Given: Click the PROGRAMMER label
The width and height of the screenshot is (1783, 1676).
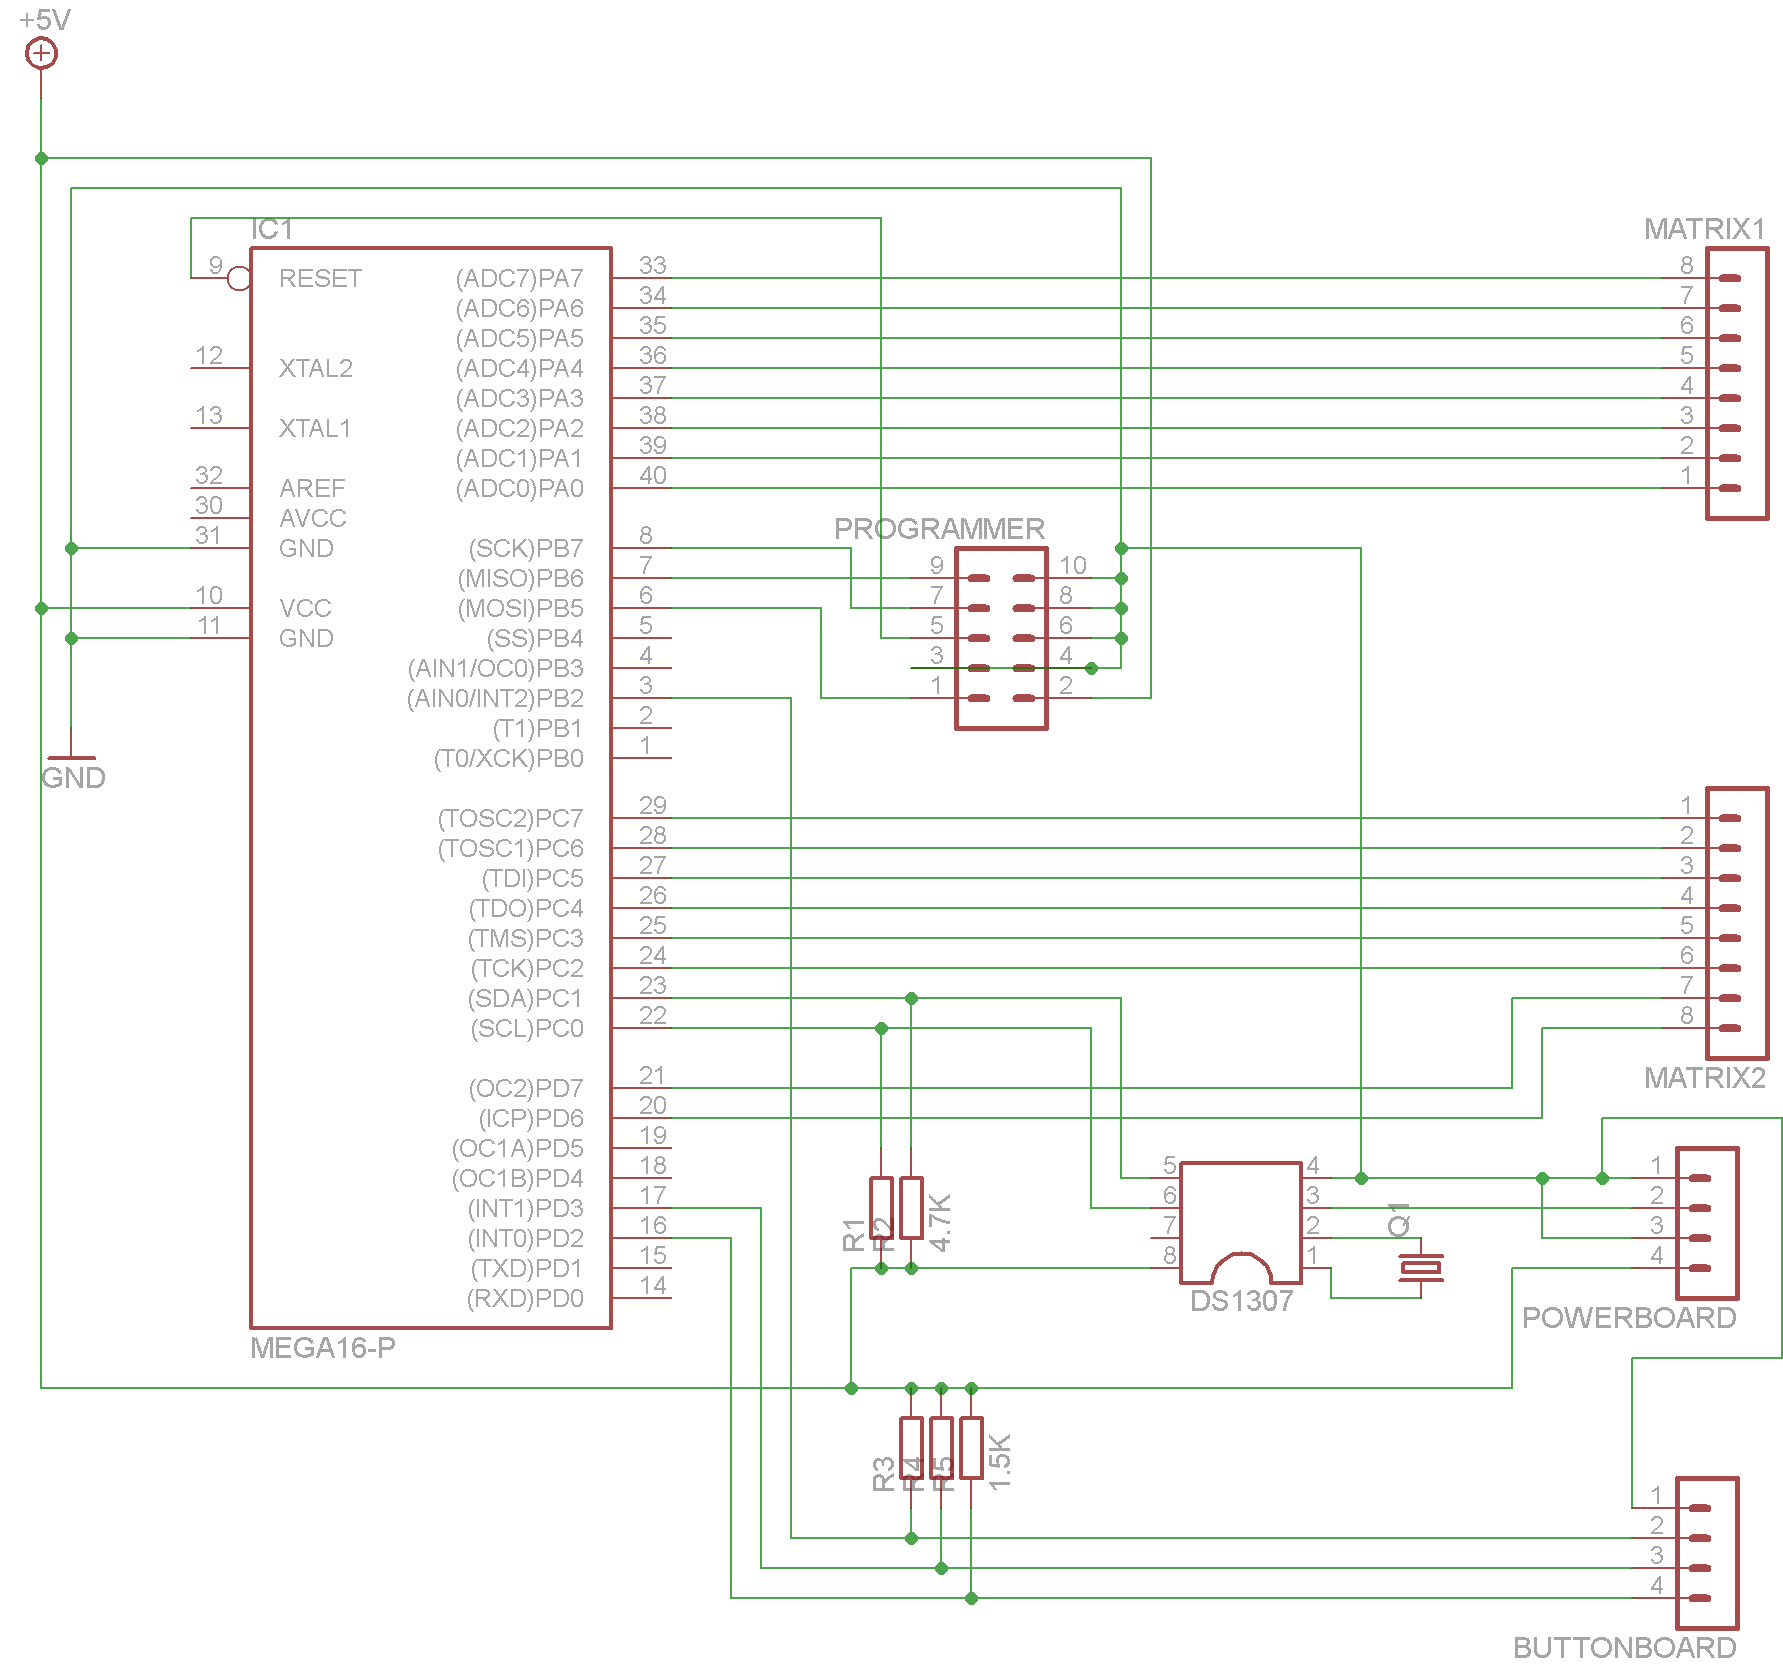Looking at the screenshot, I should point(939,528).
